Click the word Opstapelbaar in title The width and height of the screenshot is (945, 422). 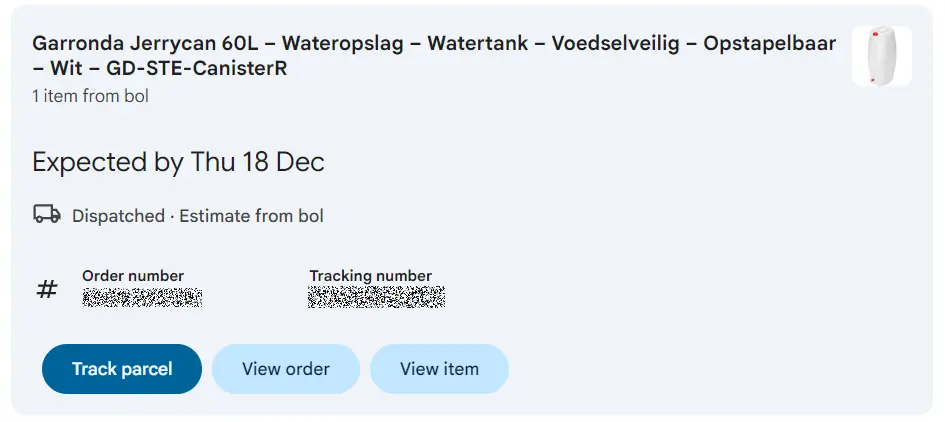770,44
